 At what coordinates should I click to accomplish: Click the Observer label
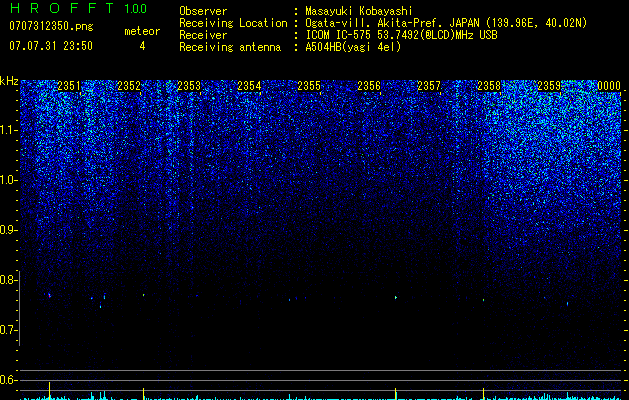pyautogui.click(x=203, y=11)
